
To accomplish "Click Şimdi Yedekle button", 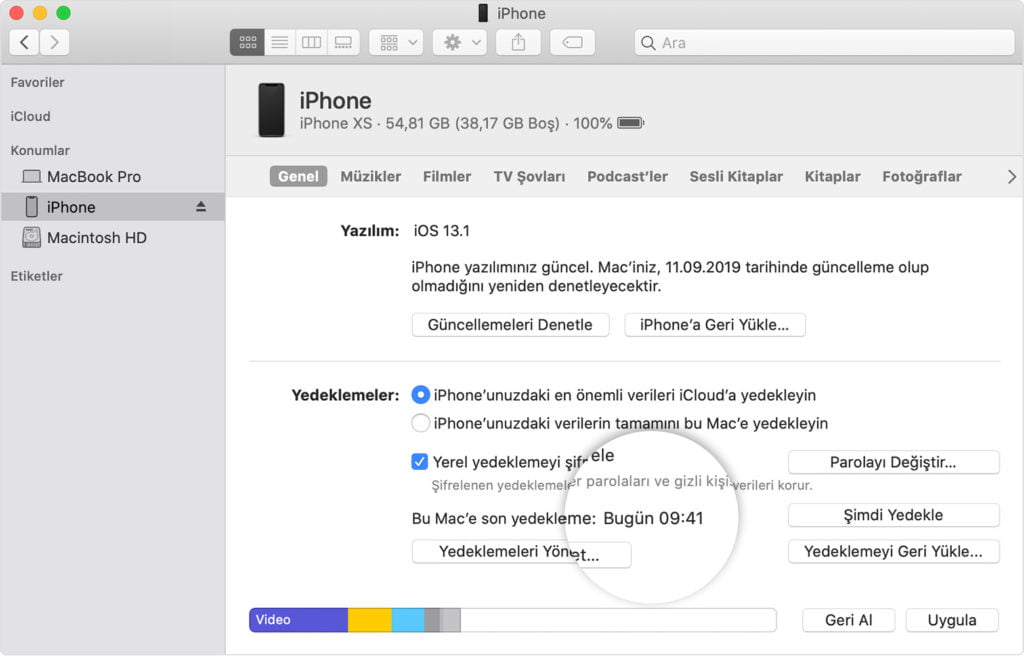I will click(x=893, y=515).
